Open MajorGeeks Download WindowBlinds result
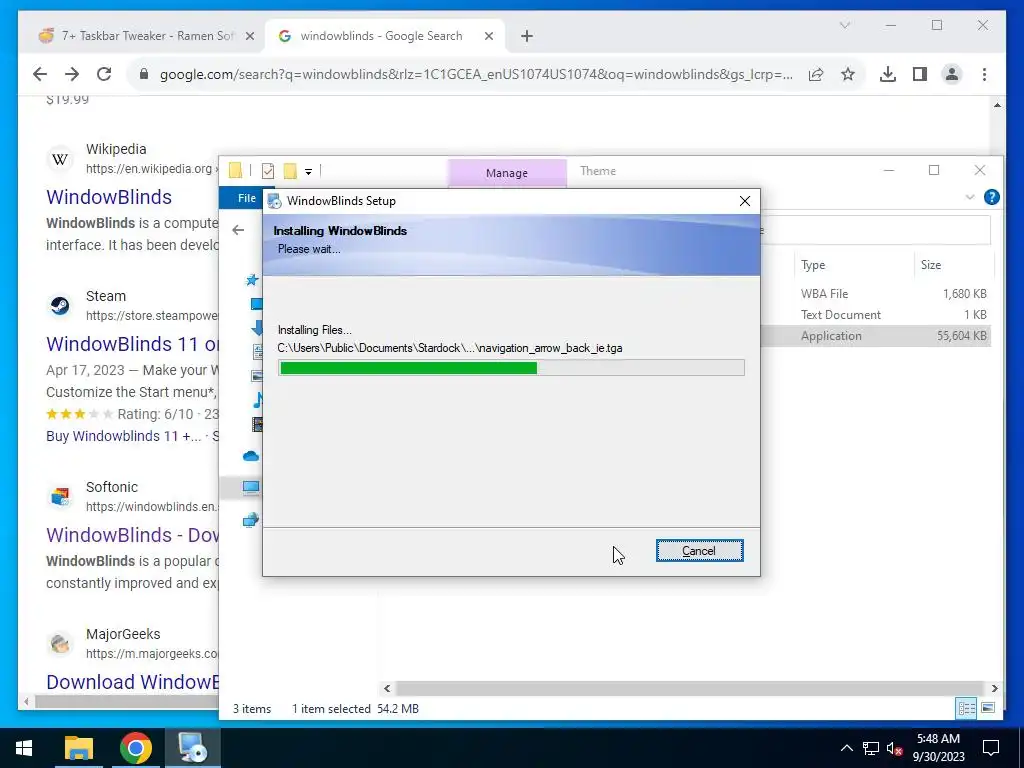 [133, 682]
